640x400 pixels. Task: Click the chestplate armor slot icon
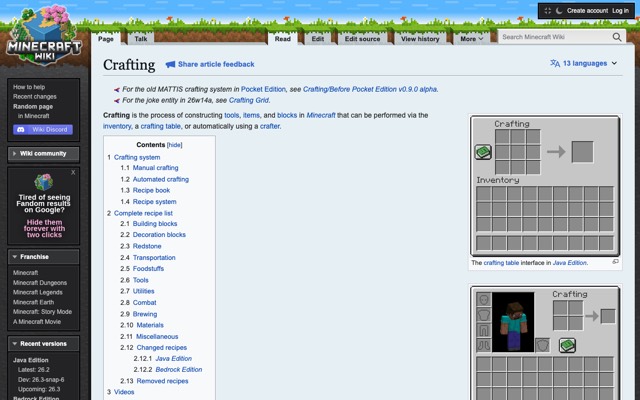point(484,315)
